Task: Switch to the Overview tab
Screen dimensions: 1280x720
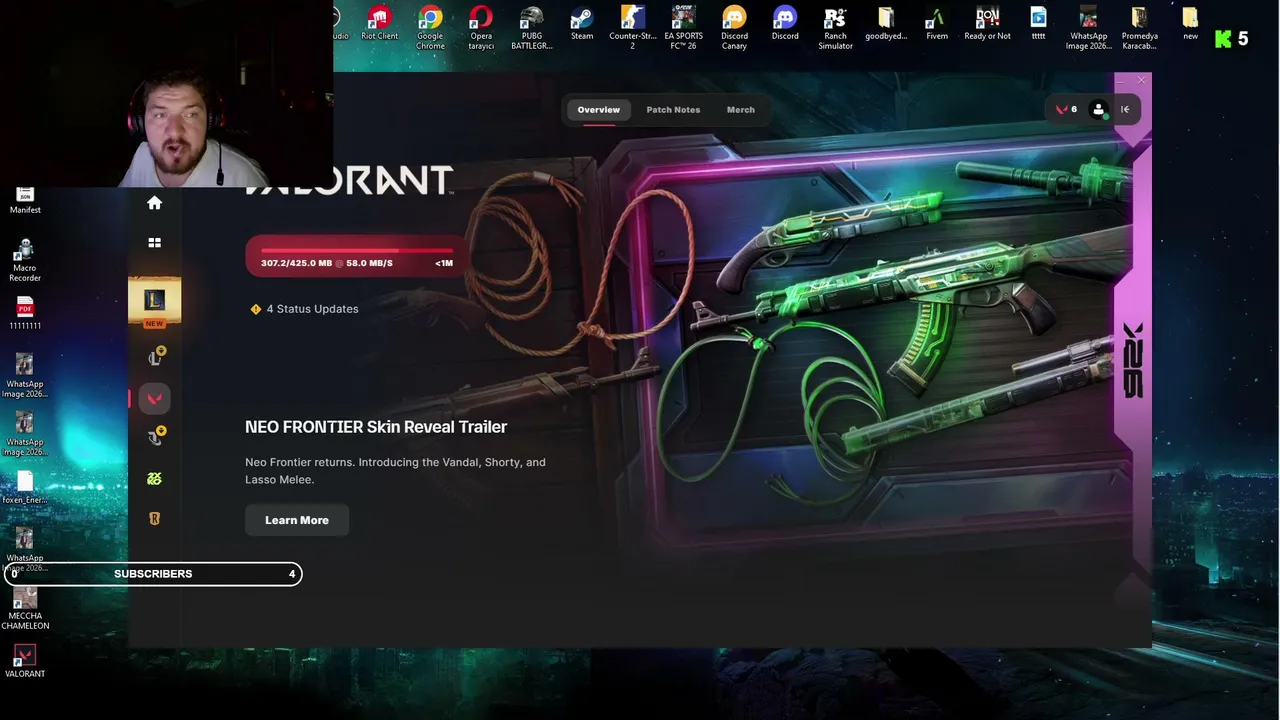Action: point(598,110)
